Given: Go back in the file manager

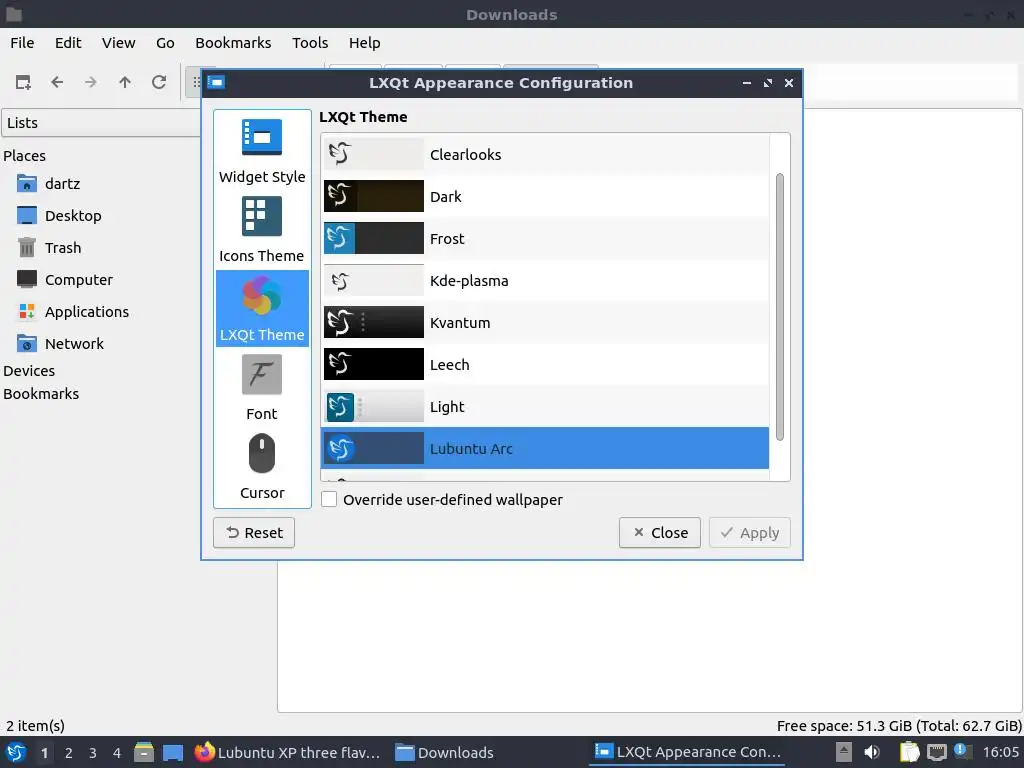Looking at the screenshot, I should (x=57, y=82).
